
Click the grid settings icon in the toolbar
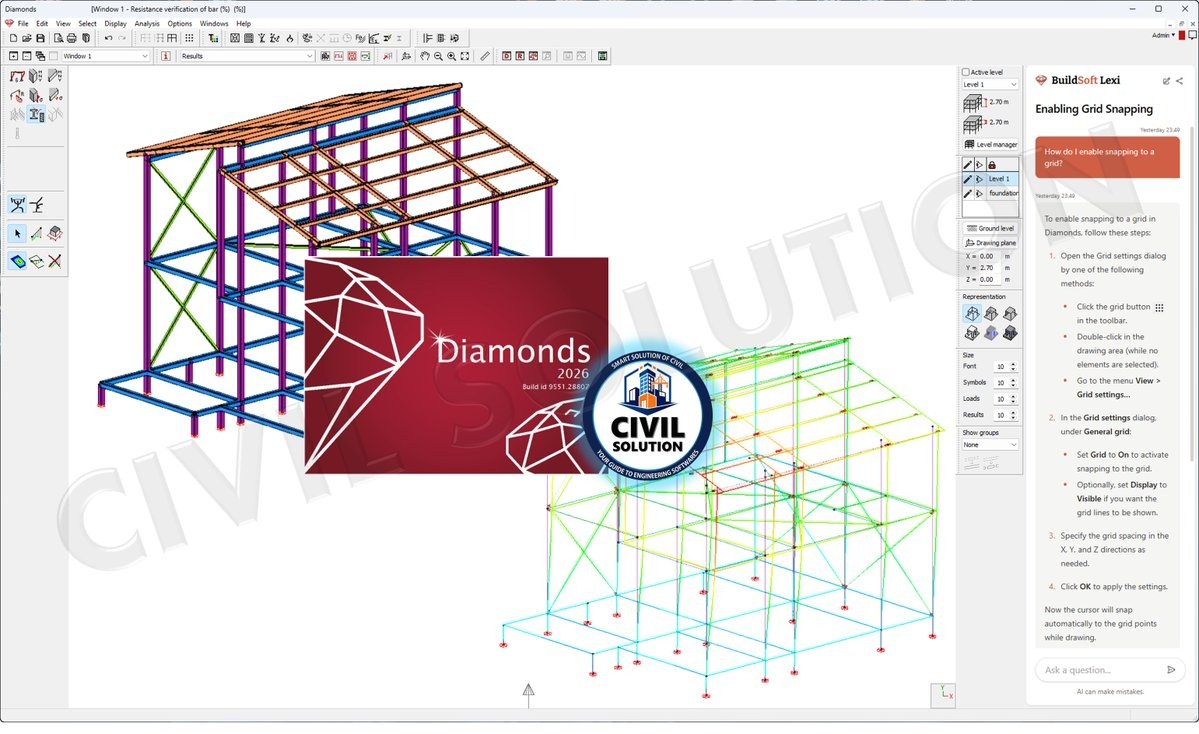coord(189,38)
